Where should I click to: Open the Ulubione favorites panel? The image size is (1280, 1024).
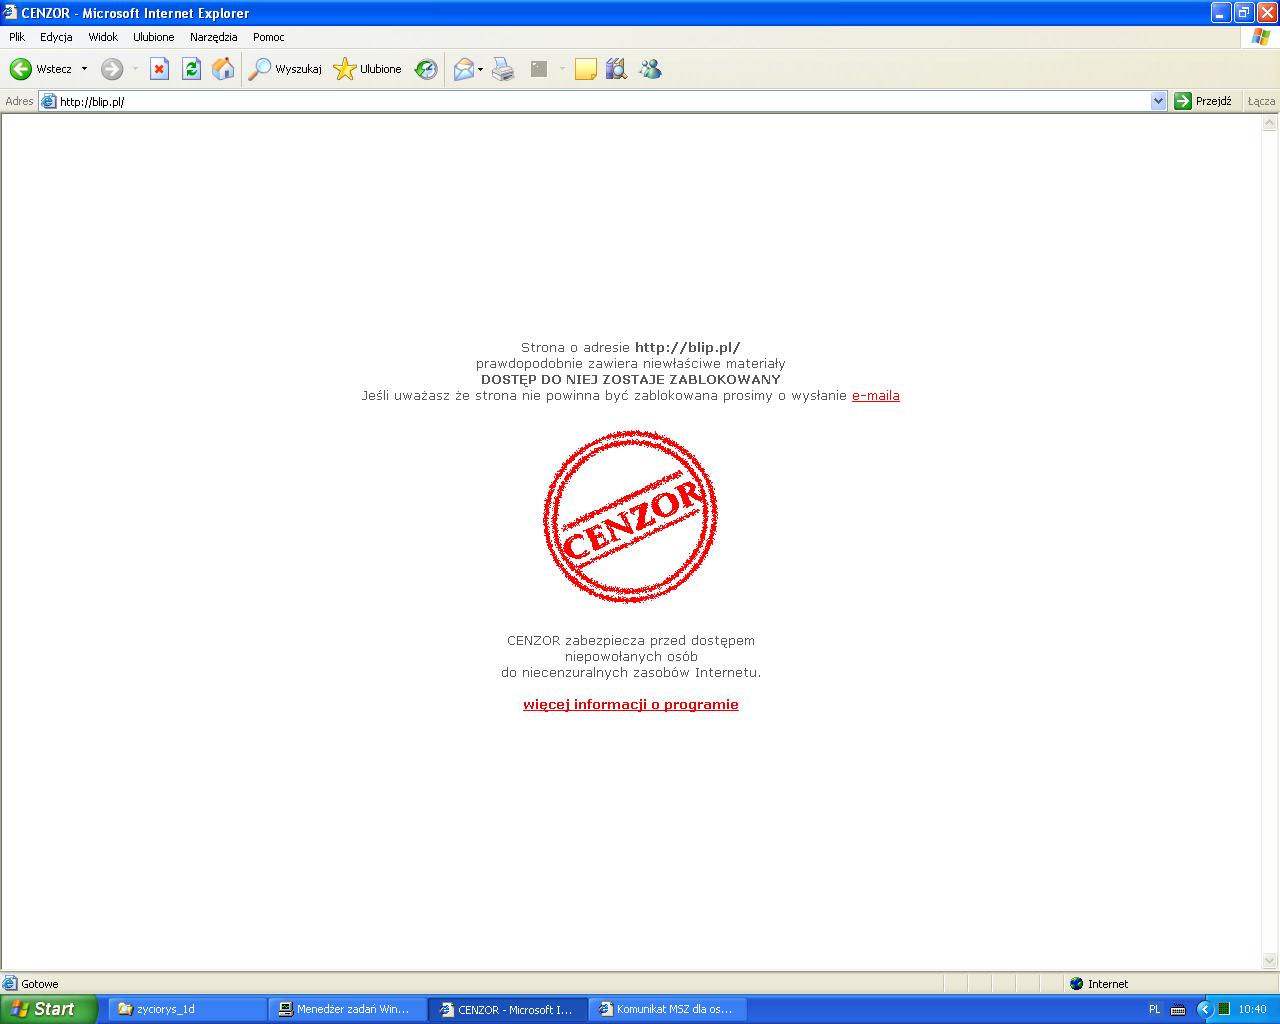coord(368,69)
